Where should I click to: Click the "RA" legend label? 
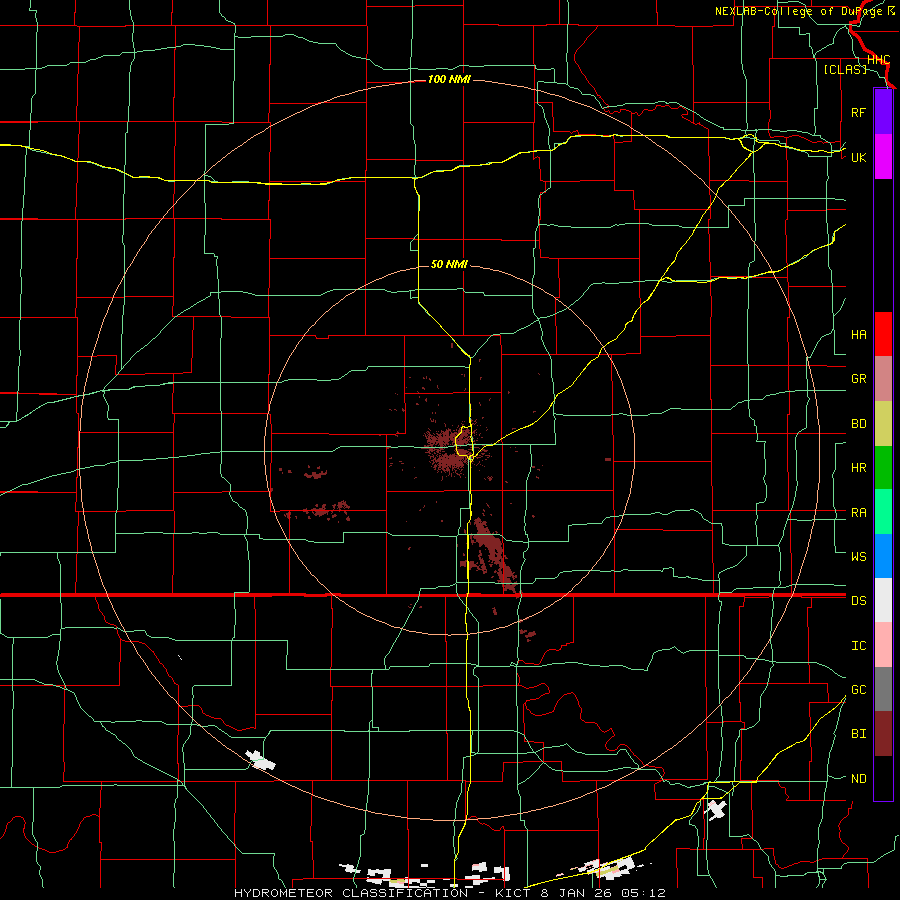point(859,513)
